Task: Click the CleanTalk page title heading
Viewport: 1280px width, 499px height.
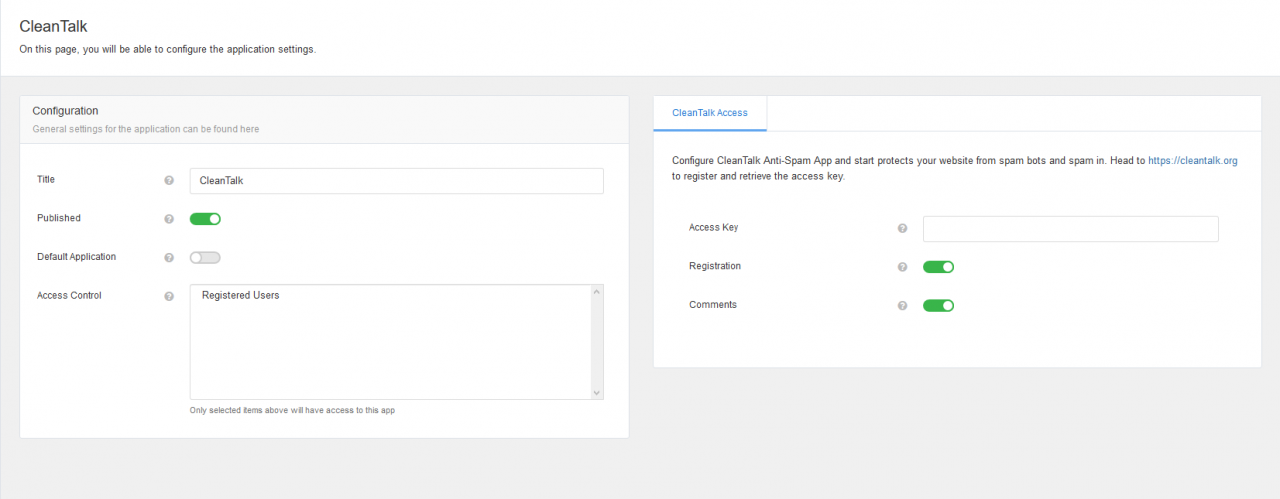Action: coord(53,27)
